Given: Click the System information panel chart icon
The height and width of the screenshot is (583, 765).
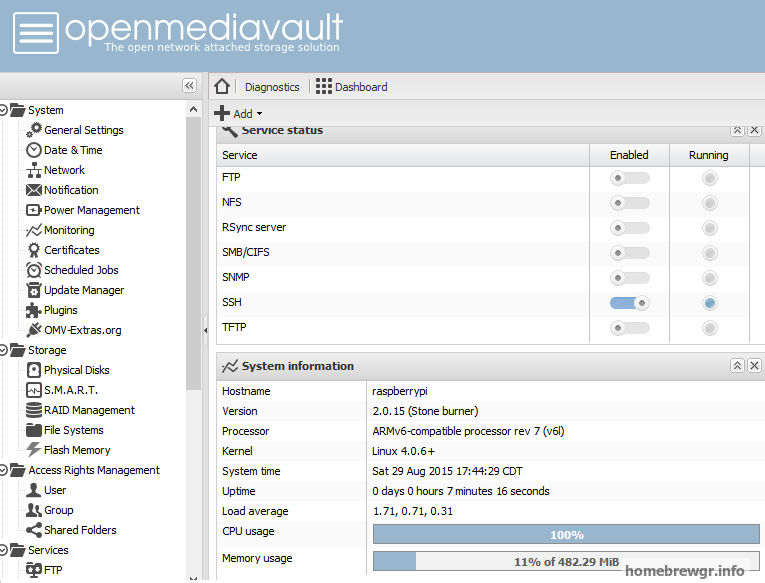Looking at the screenshot, I should click(x=230, y=366).
